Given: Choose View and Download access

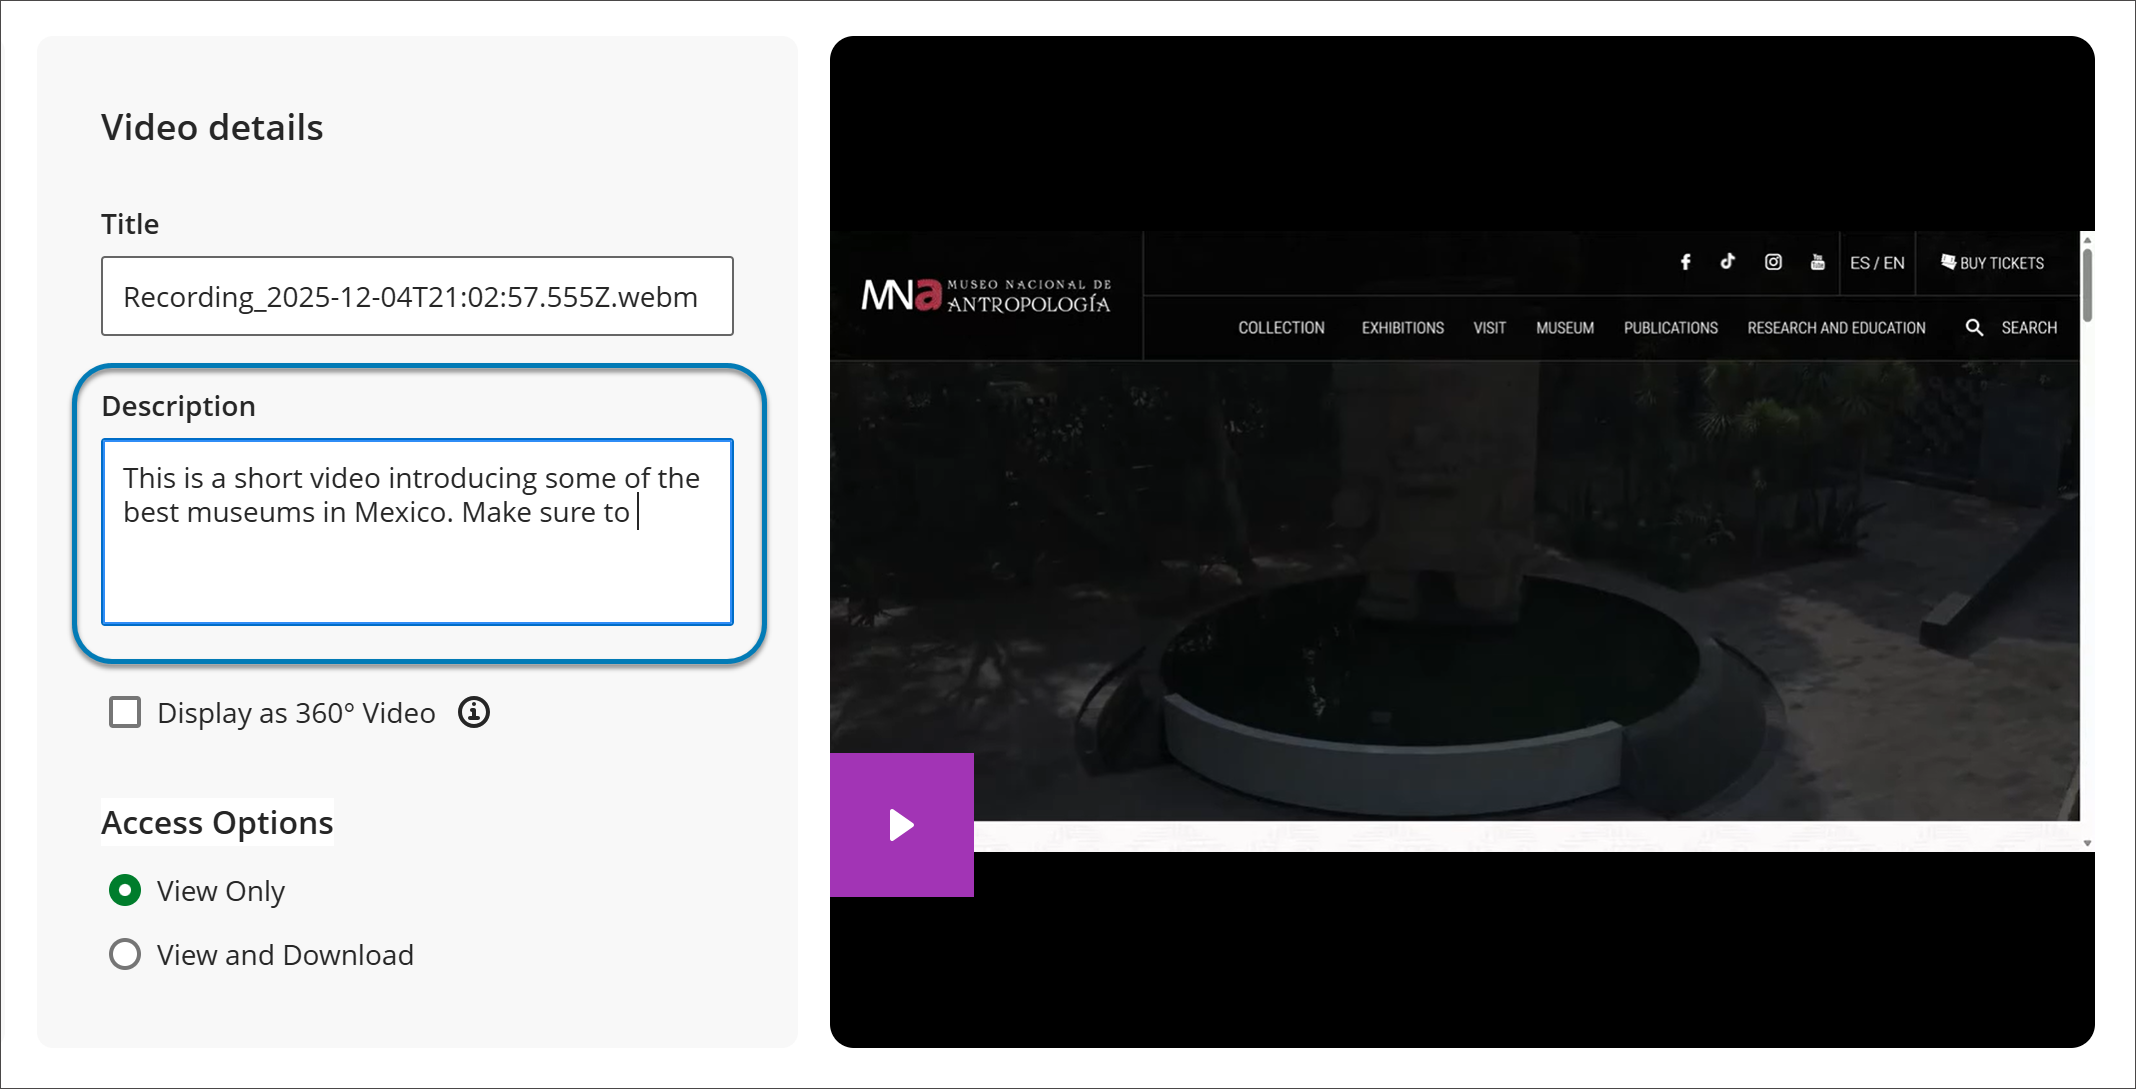Looking at the screenshot, I should point(124,954).
